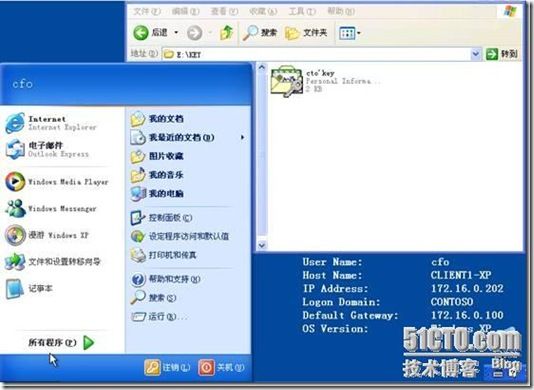Open the 收藏 menu
534x390 pixels.
click(263, 12)
